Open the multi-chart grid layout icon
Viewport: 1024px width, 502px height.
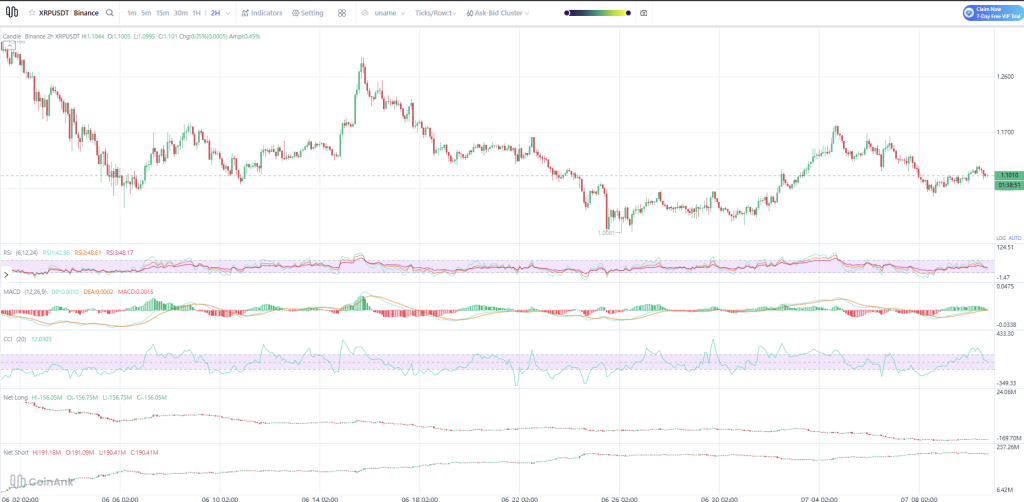tap(342, 13)
